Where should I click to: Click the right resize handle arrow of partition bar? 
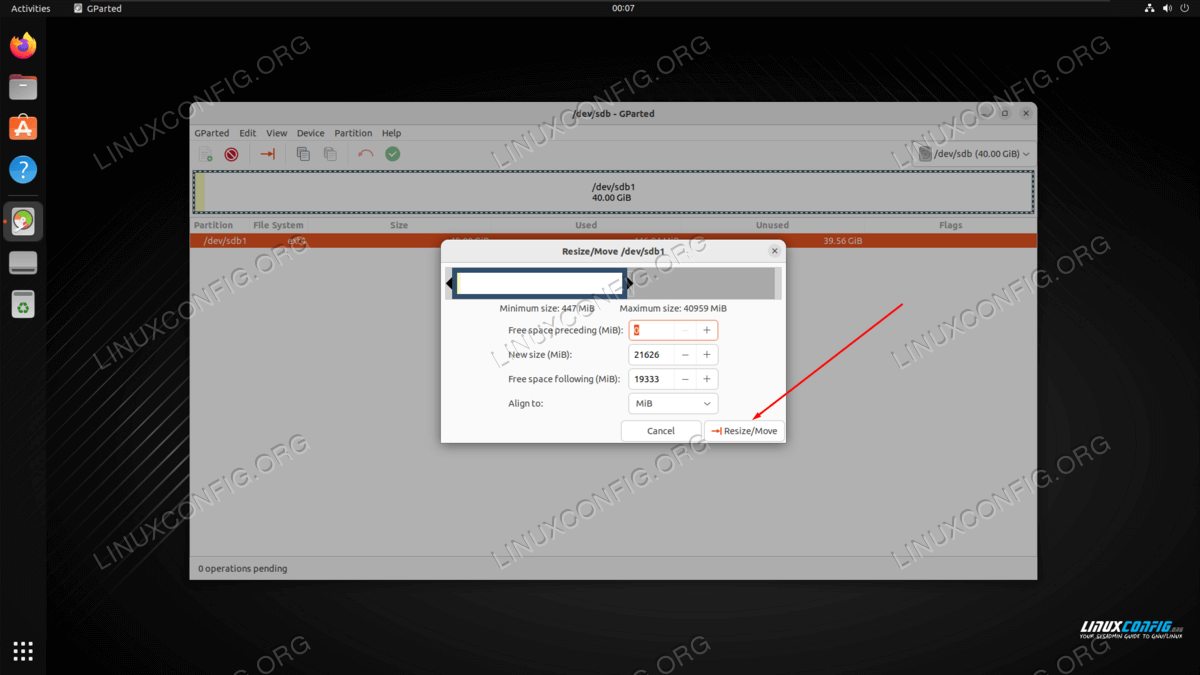630,283
